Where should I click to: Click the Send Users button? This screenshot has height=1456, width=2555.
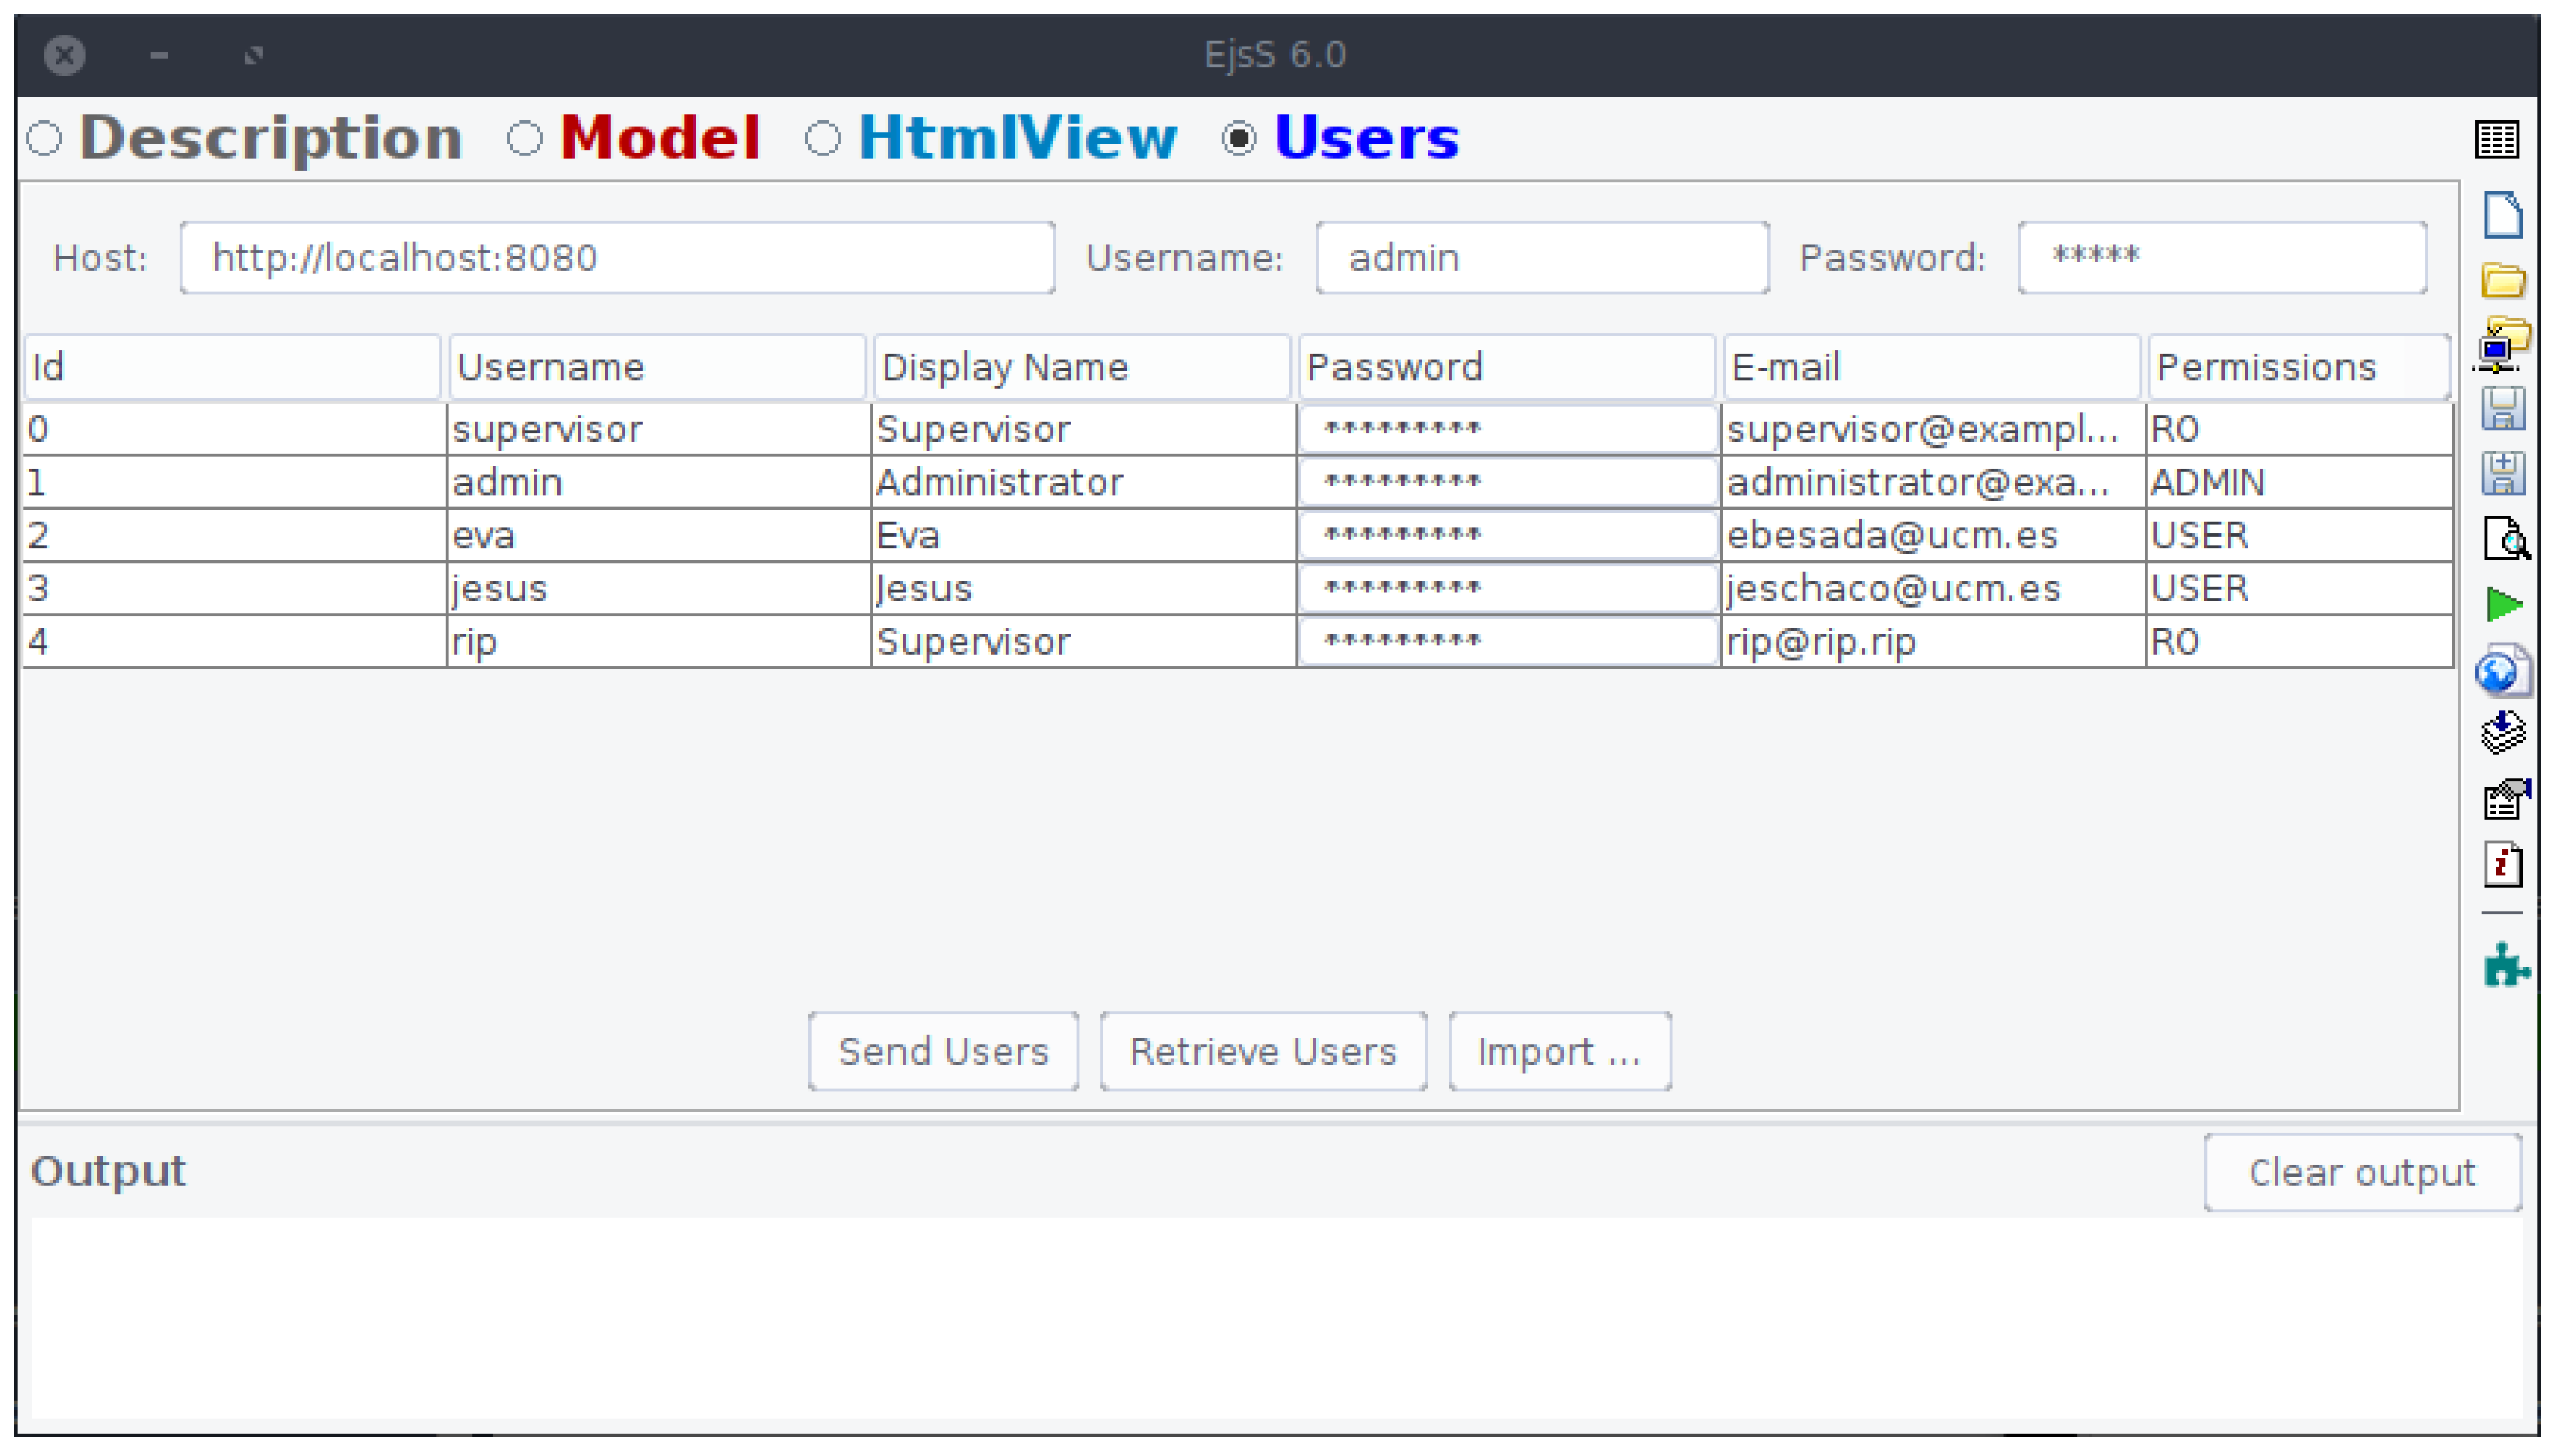[943, 1051]
